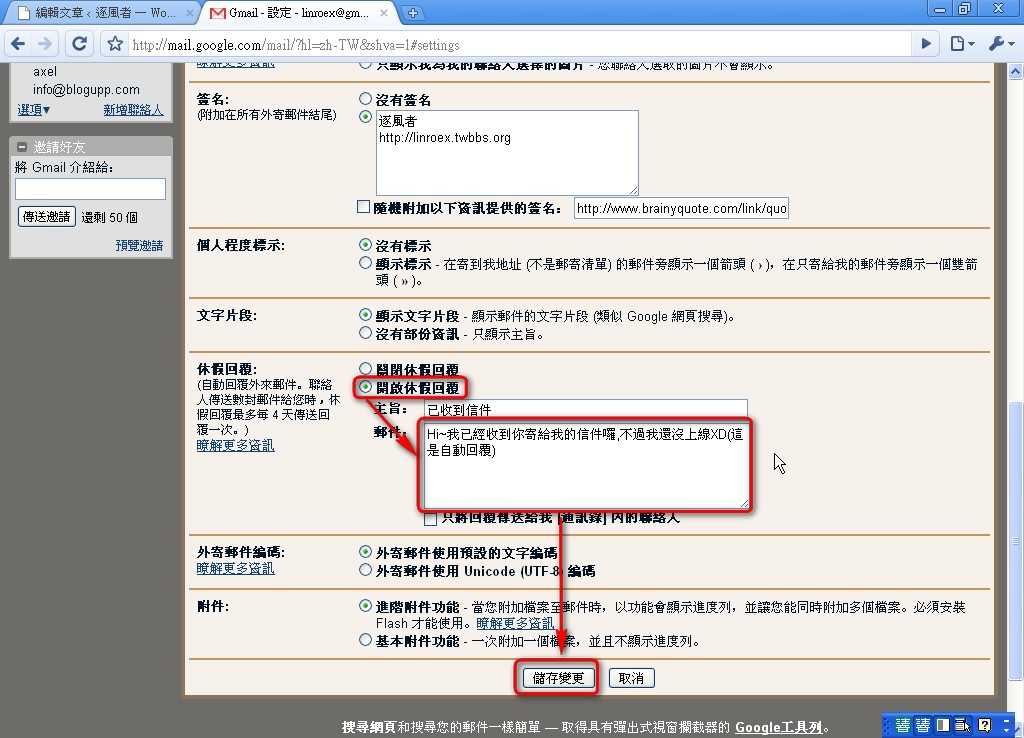Open 瞭解更多資訊 link in attachments section

tap(515, 624)
